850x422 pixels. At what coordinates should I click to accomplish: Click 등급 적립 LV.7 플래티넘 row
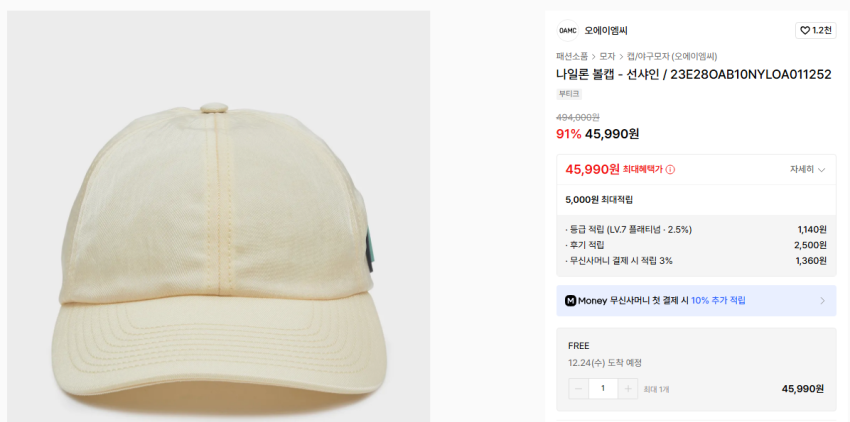tap(630, 229)
